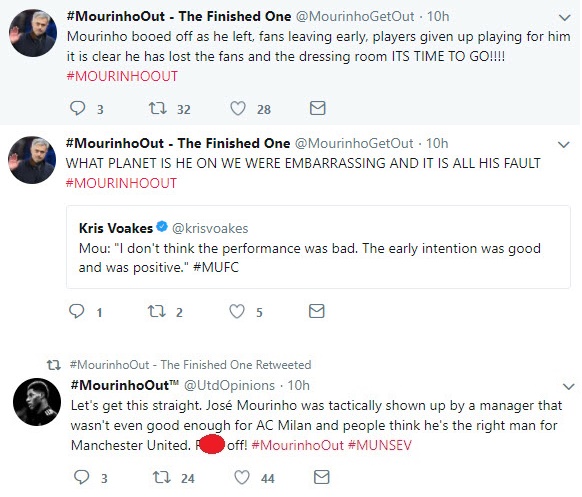Retweet the tweet with 32 retweets
The width and height of the screenshot is (582, 497).
pyautogui.click(x=158, y=108)
